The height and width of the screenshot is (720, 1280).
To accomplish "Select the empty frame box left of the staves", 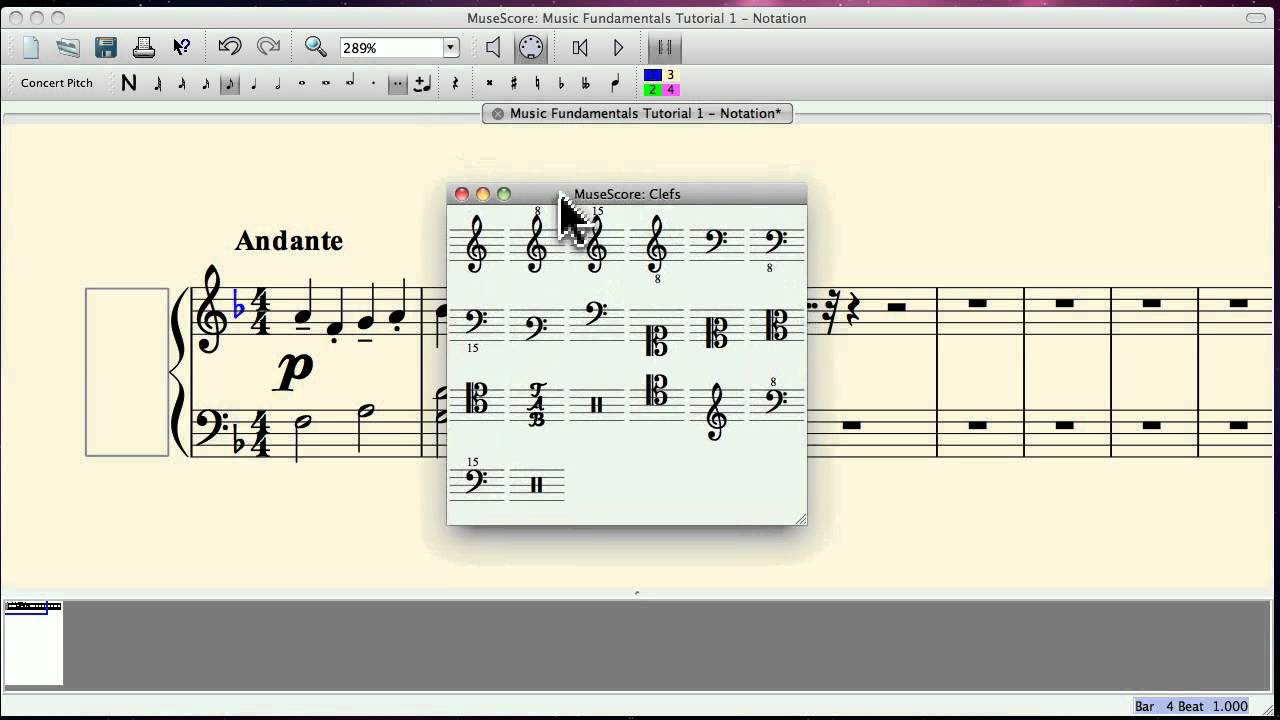I will [127, 372].
